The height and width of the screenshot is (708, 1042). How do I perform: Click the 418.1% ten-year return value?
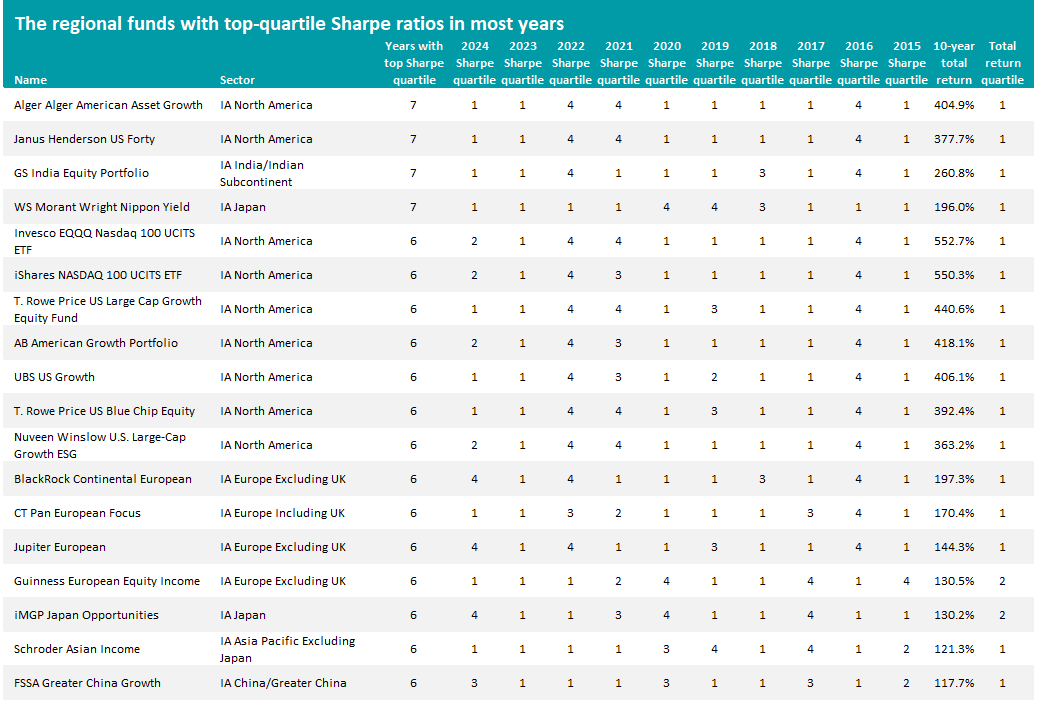954,343
